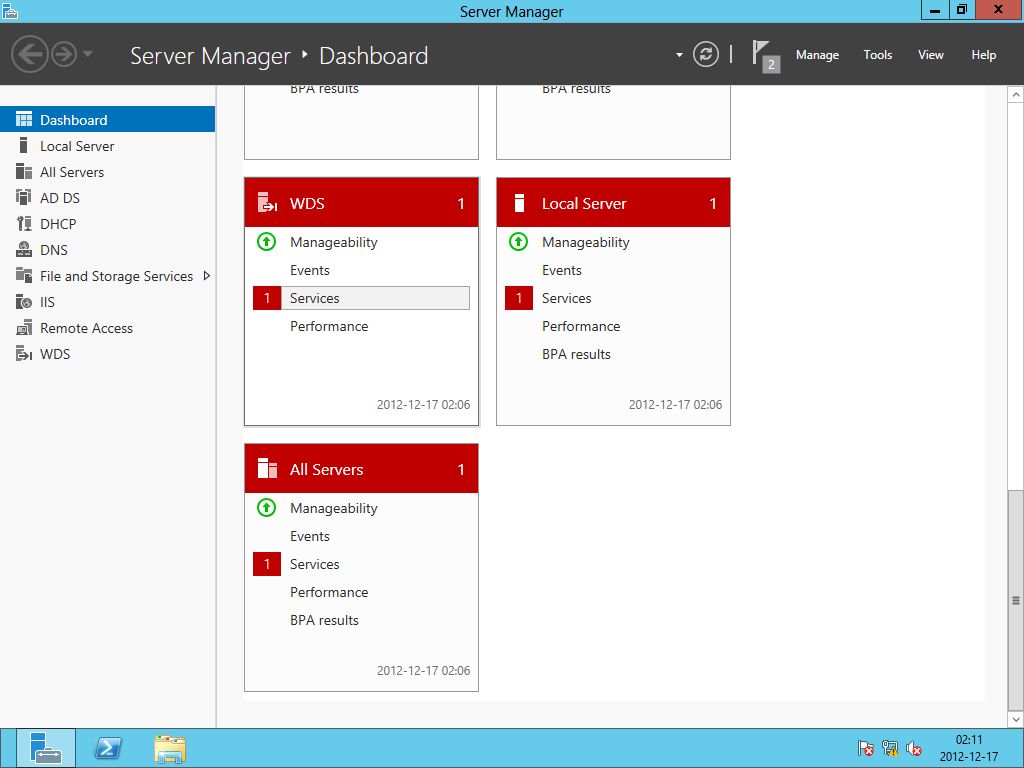Image resolution: width=1024 pixels, height=768 pixels.
Task: Open Events in All Servers tile
Action: [310, 536]
